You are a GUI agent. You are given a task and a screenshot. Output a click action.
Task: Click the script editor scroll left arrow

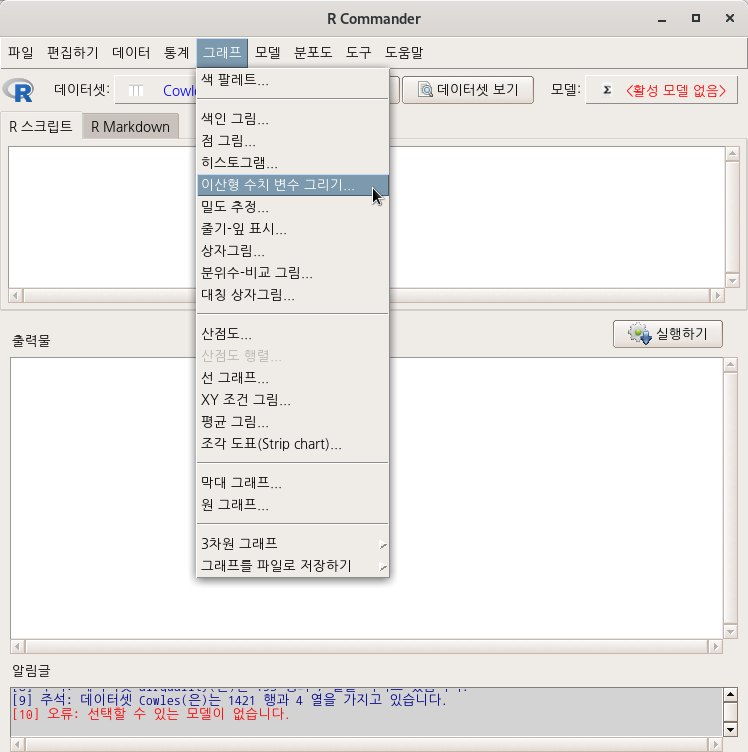(16, 295)
